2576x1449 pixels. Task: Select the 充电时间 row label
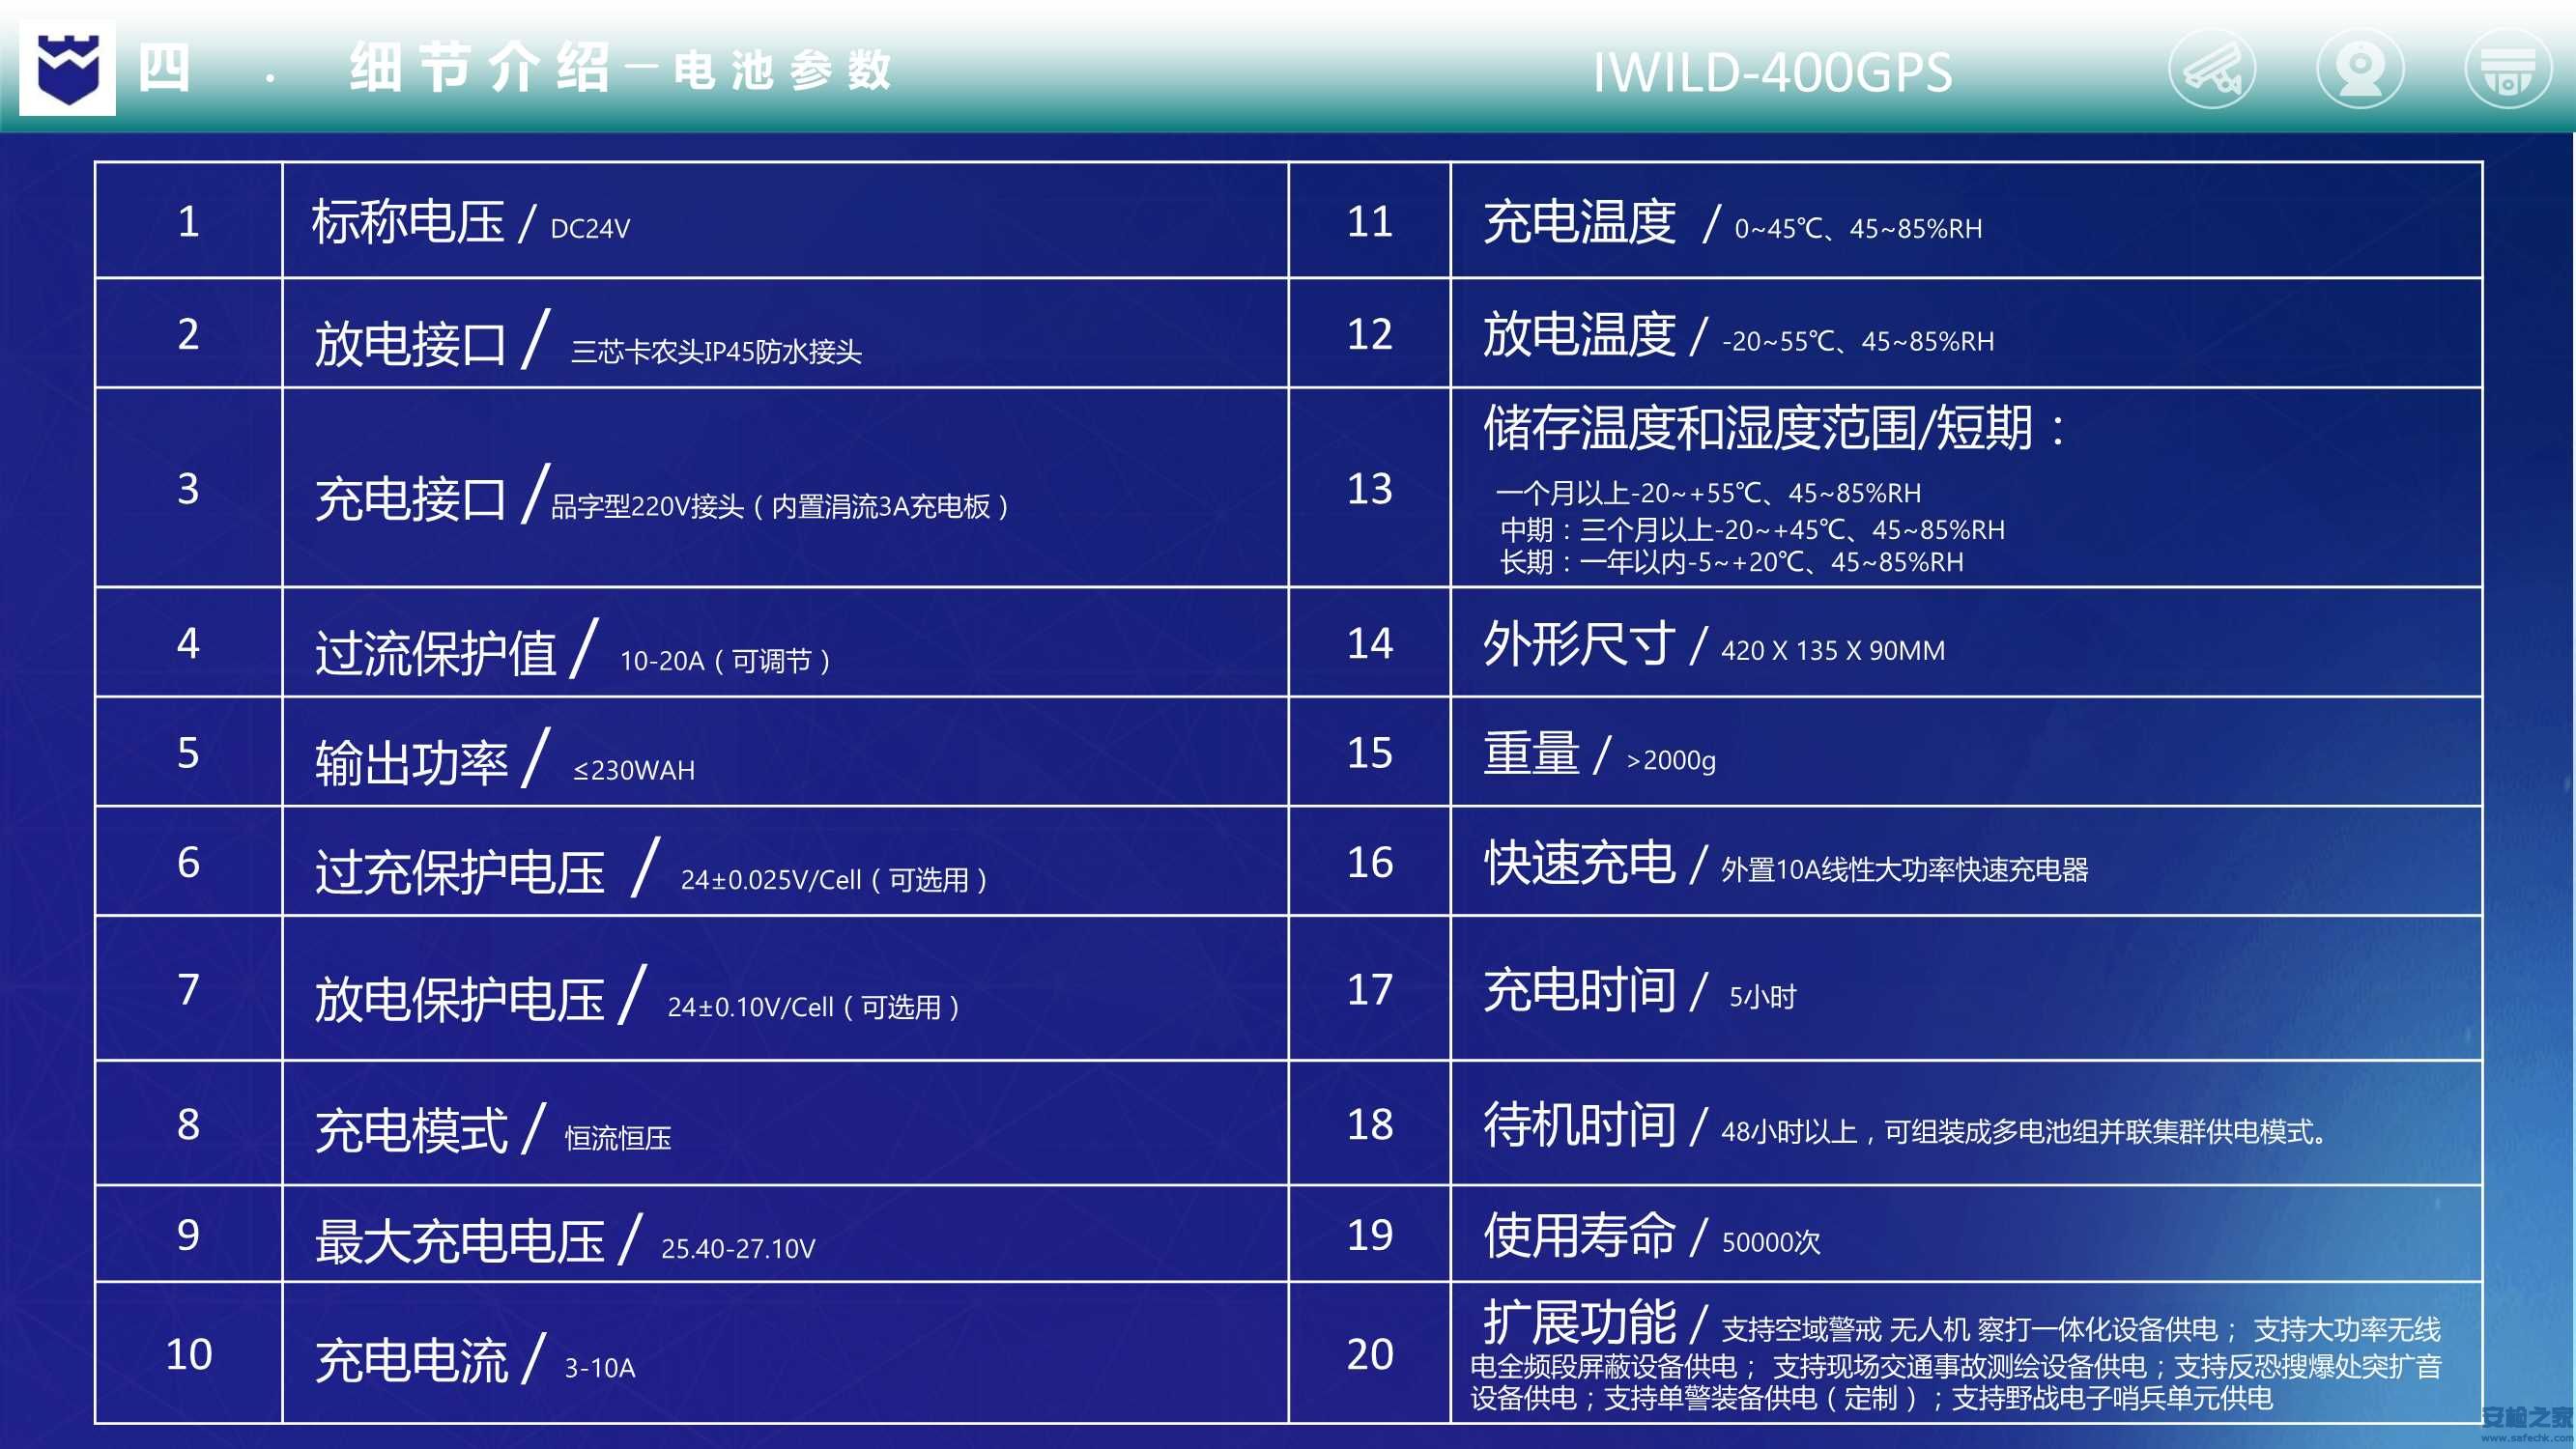[1579, 990]
